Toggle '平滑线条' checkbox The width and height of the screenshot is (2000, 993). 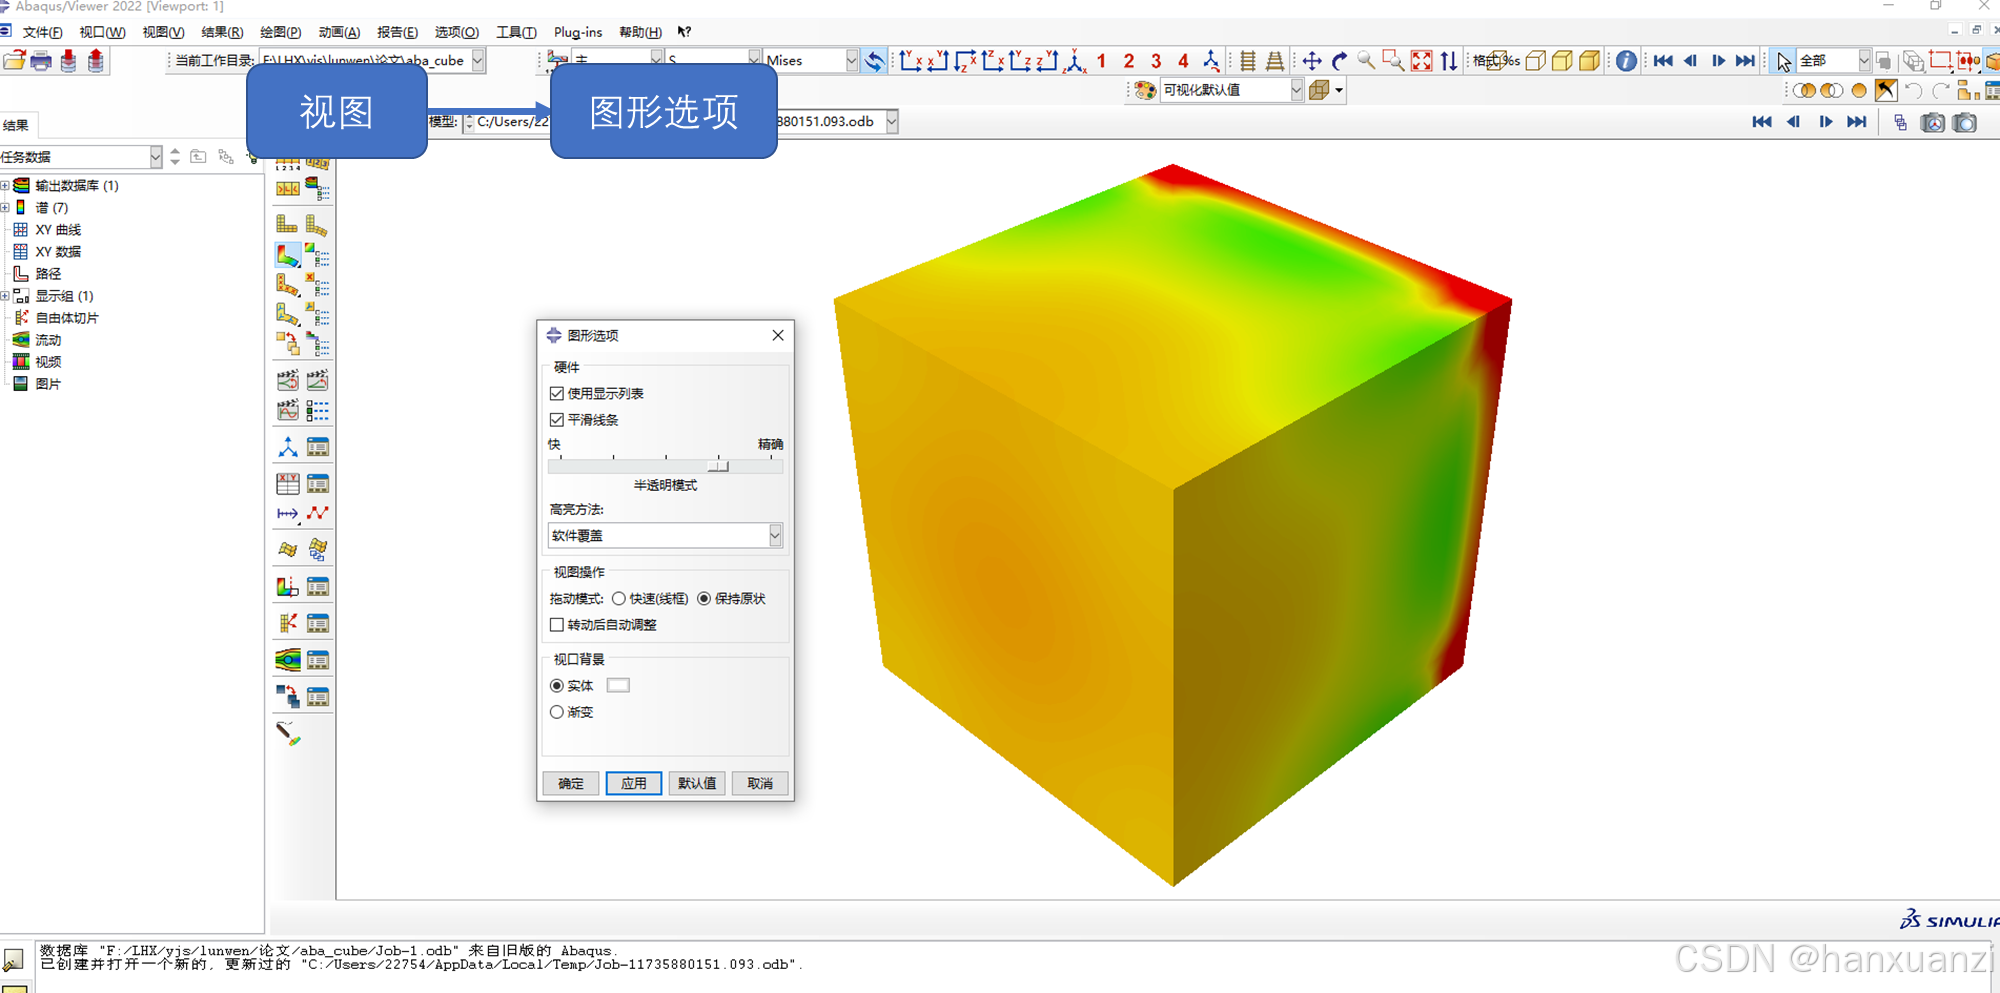click(x=557, y=420)
